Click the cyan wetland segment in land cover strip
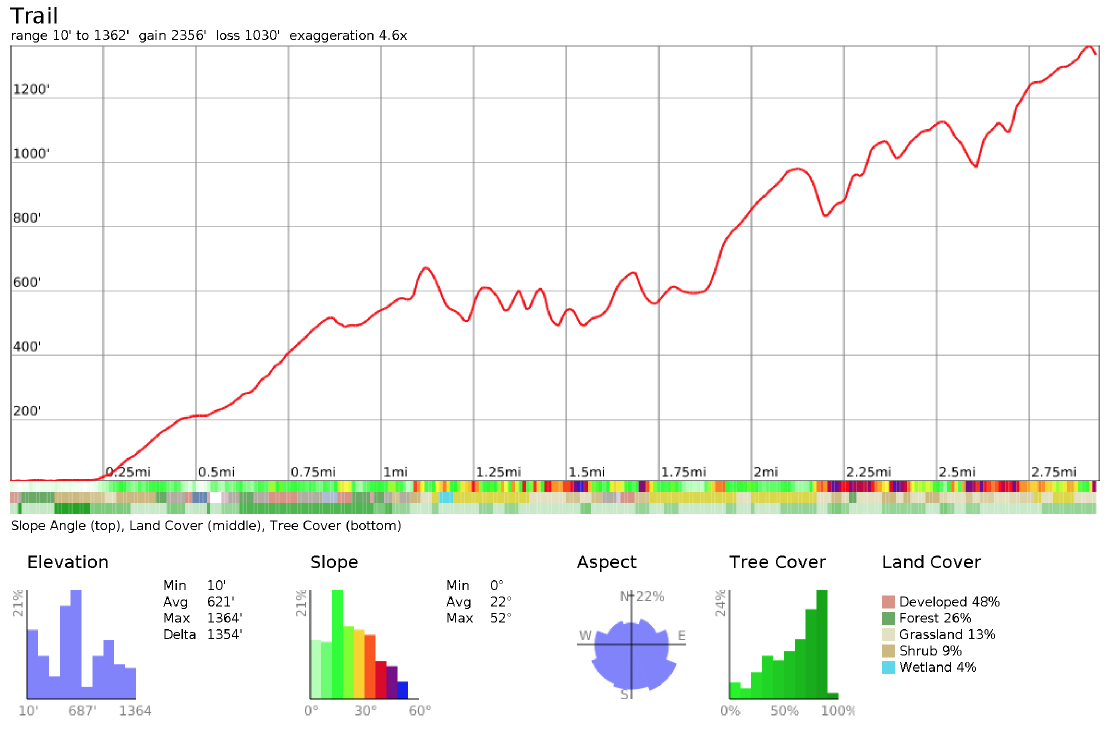 point(446,497)
